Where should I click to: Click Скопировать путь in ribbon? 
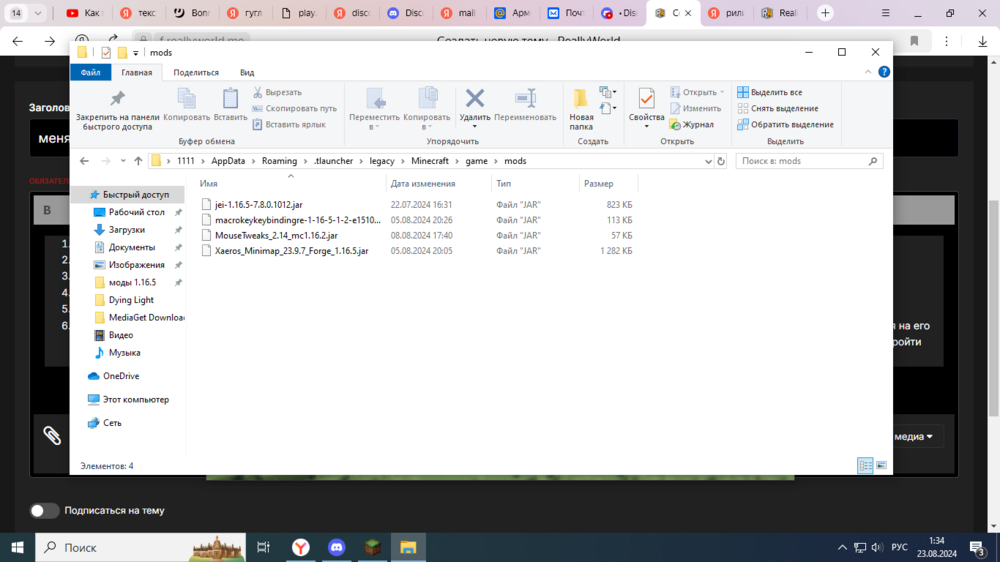pos(295,108)
